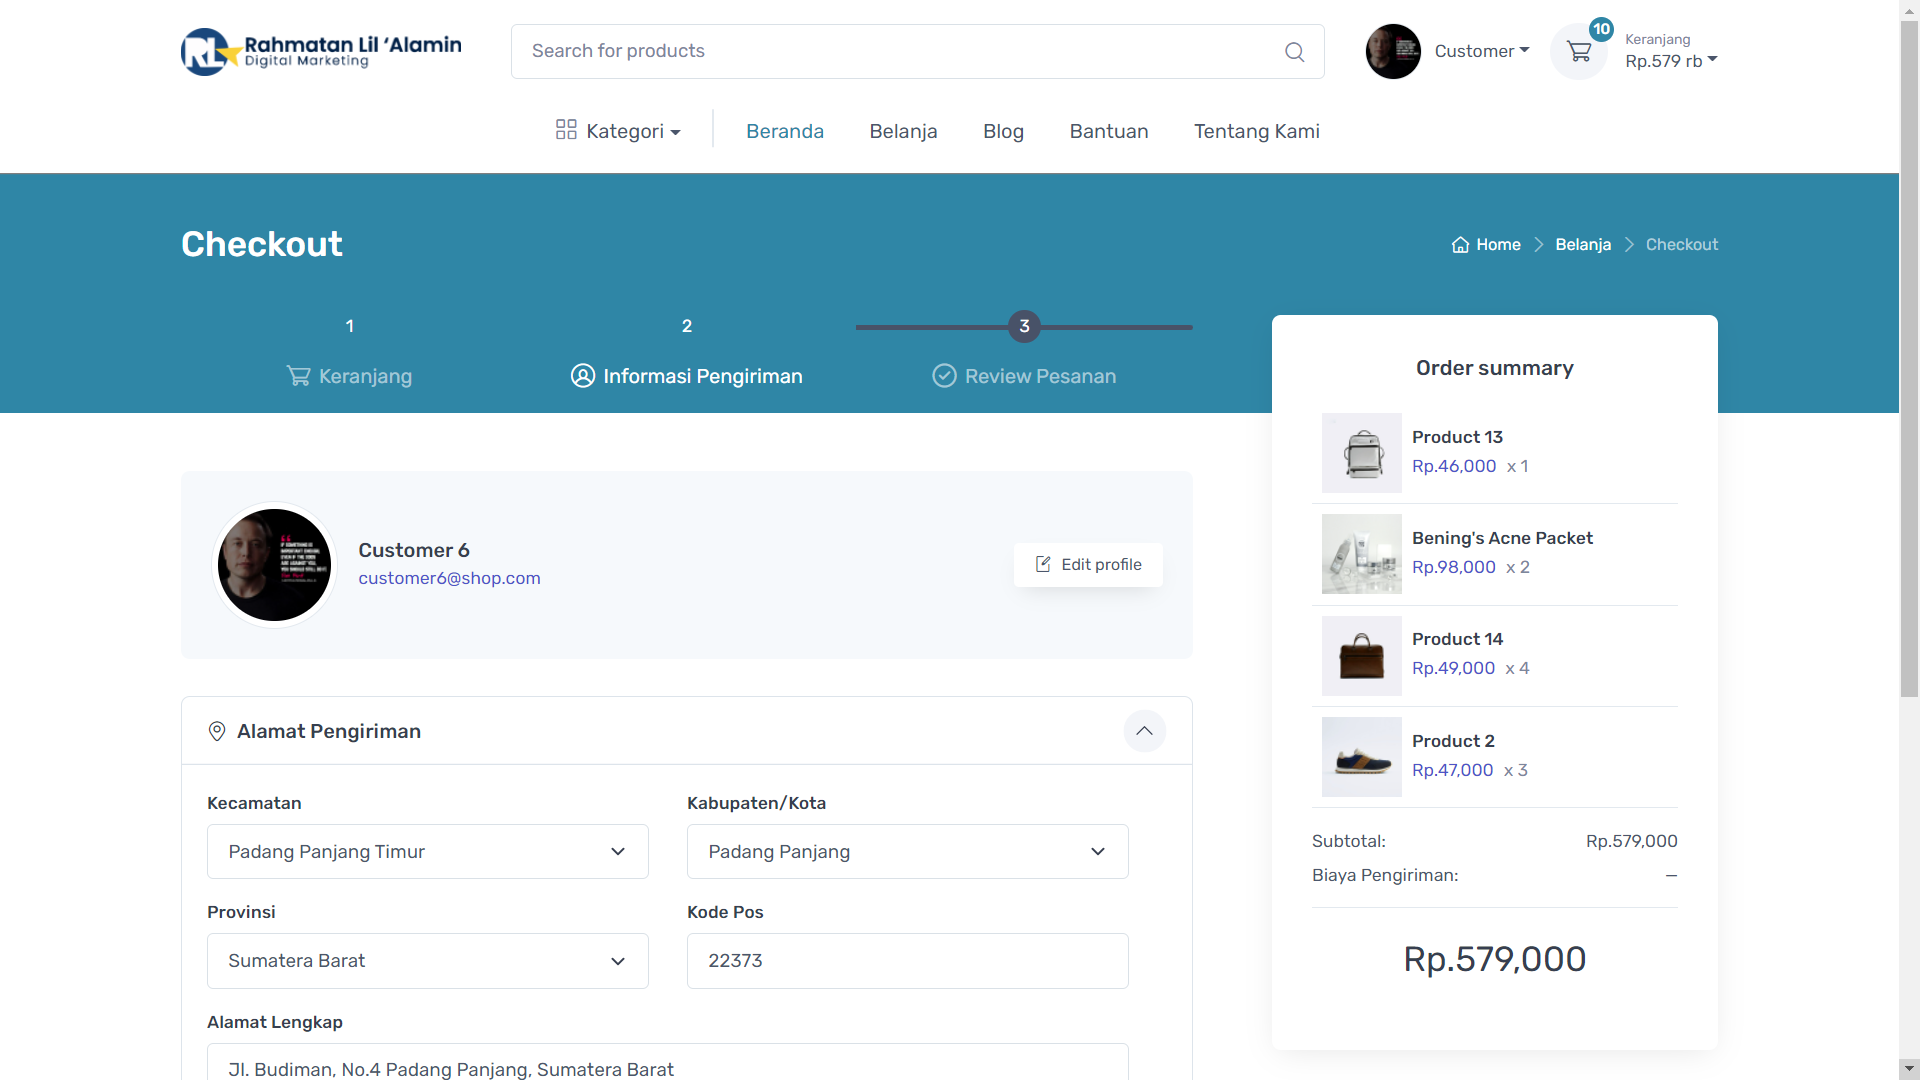Expand the Customer account menu
The height and width of the screenshot is (1080, 1920).
(1482, 51)
